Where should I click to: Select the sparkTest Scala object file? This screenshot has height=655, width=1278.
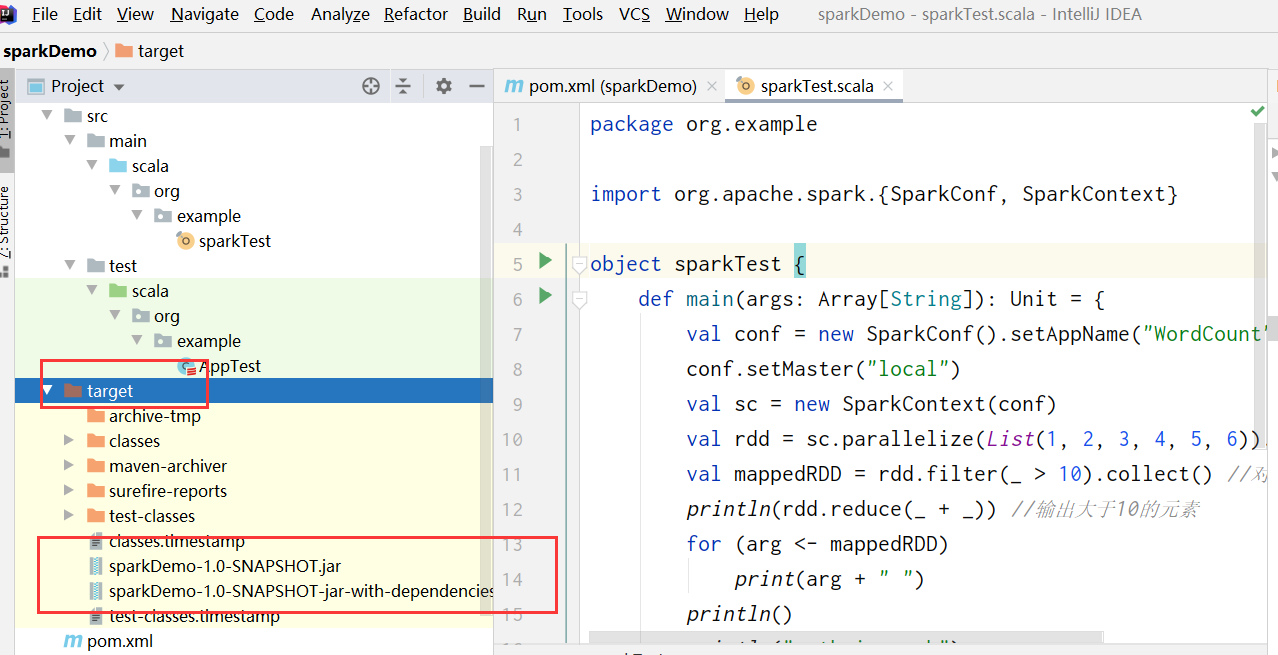(x=224, y=241)
